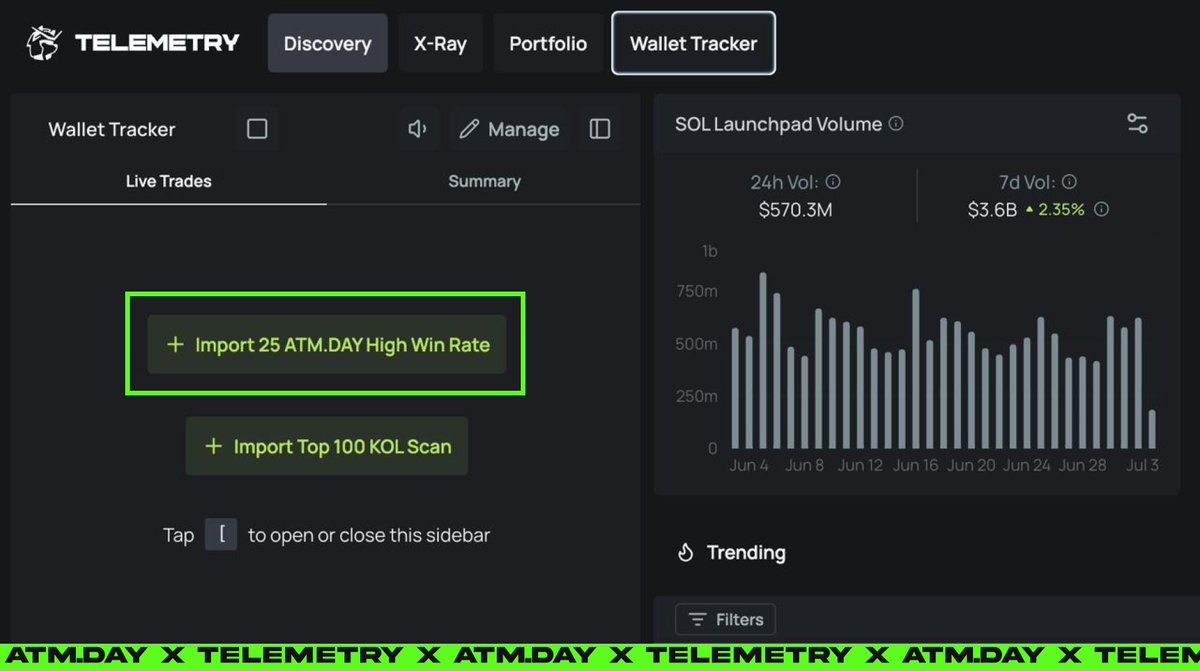This screenshot has width=1200, height=671.
Task: Click the Jun 16 axis label
Action: [917, 465]
